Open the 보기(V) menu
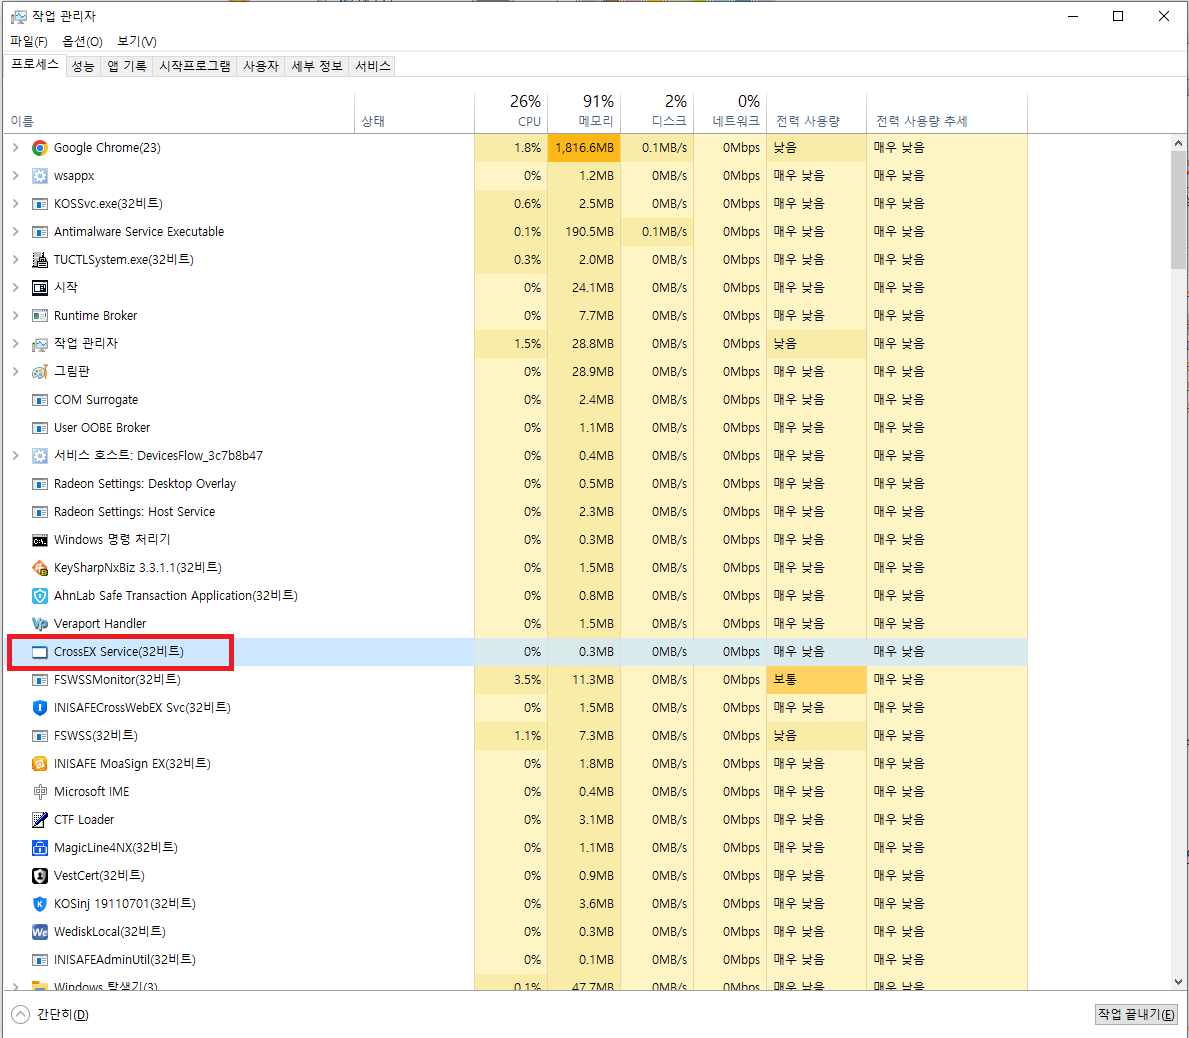 [136, 42]
